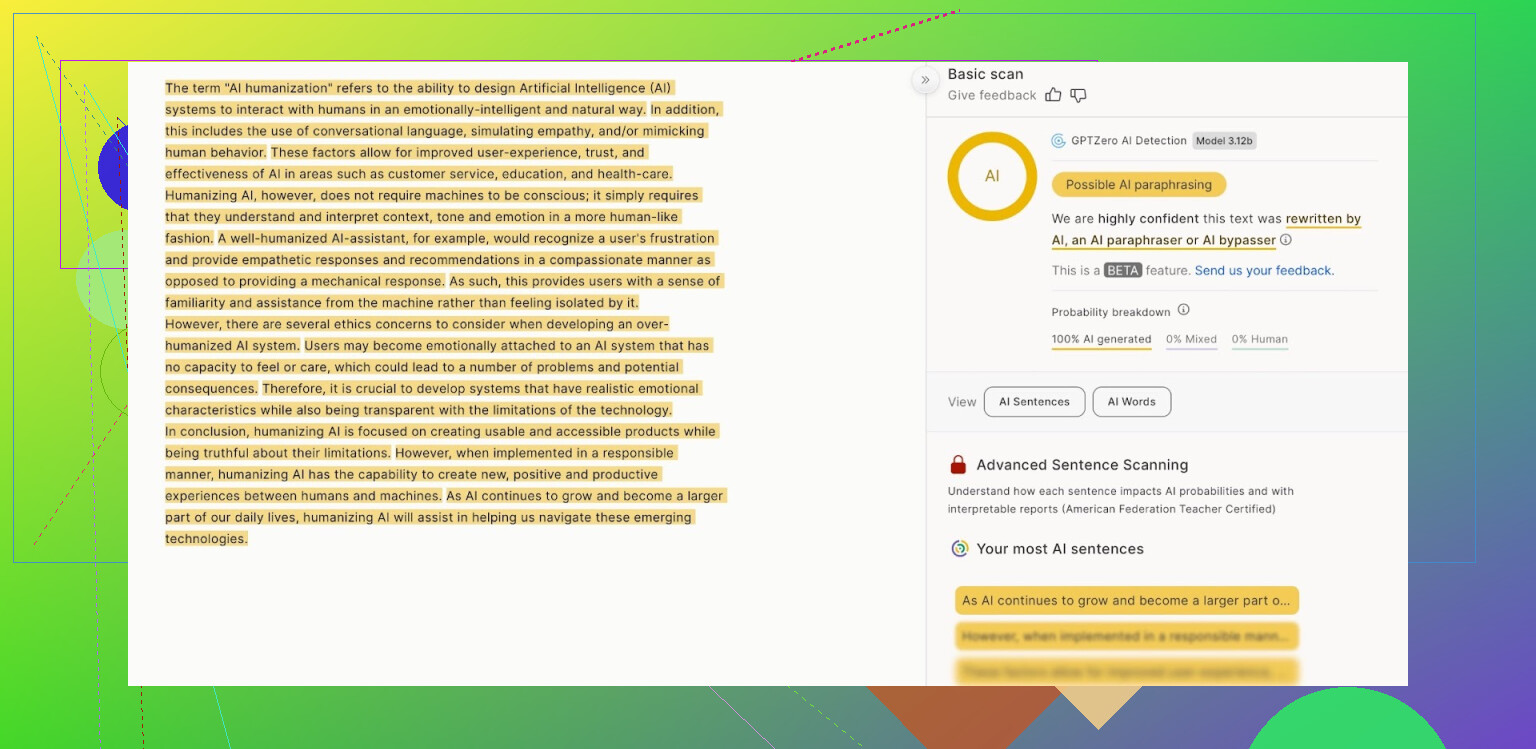Open the Send us your feedback link
1536x749 pixels.
pyautogui.click(x=1264, y=271)
